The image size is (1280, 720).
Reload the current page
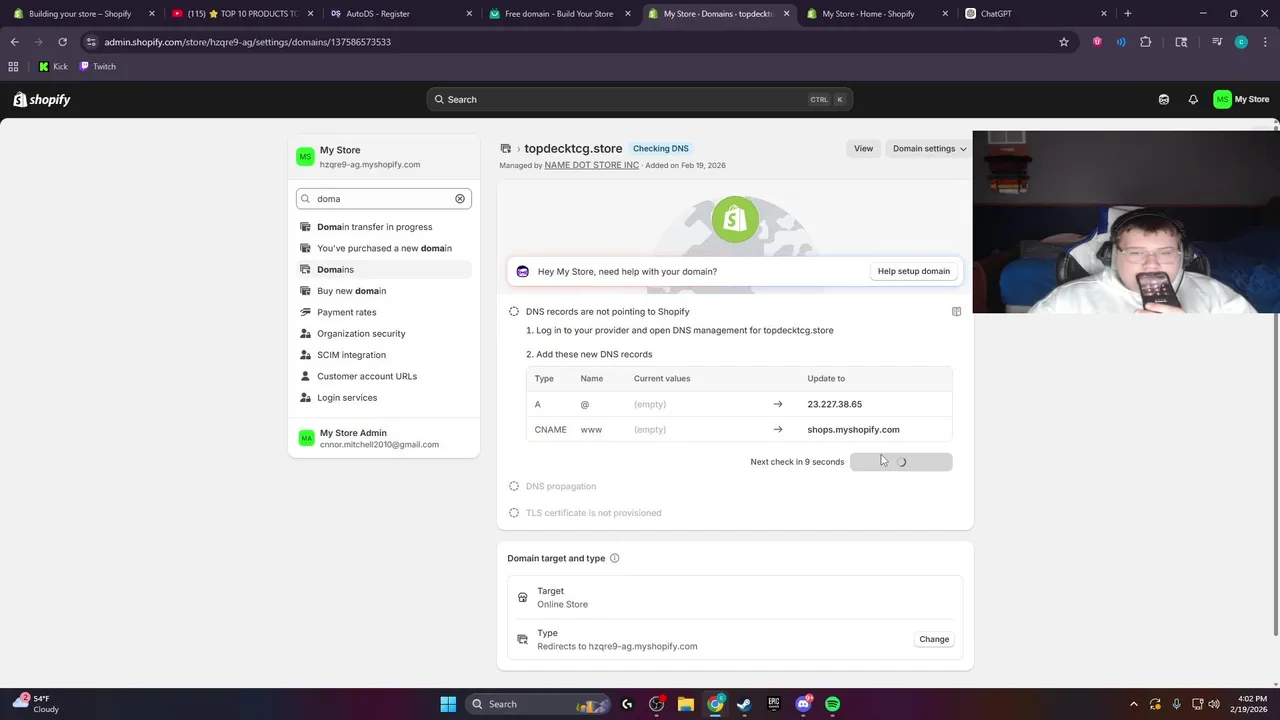click(x=62, y=42)
